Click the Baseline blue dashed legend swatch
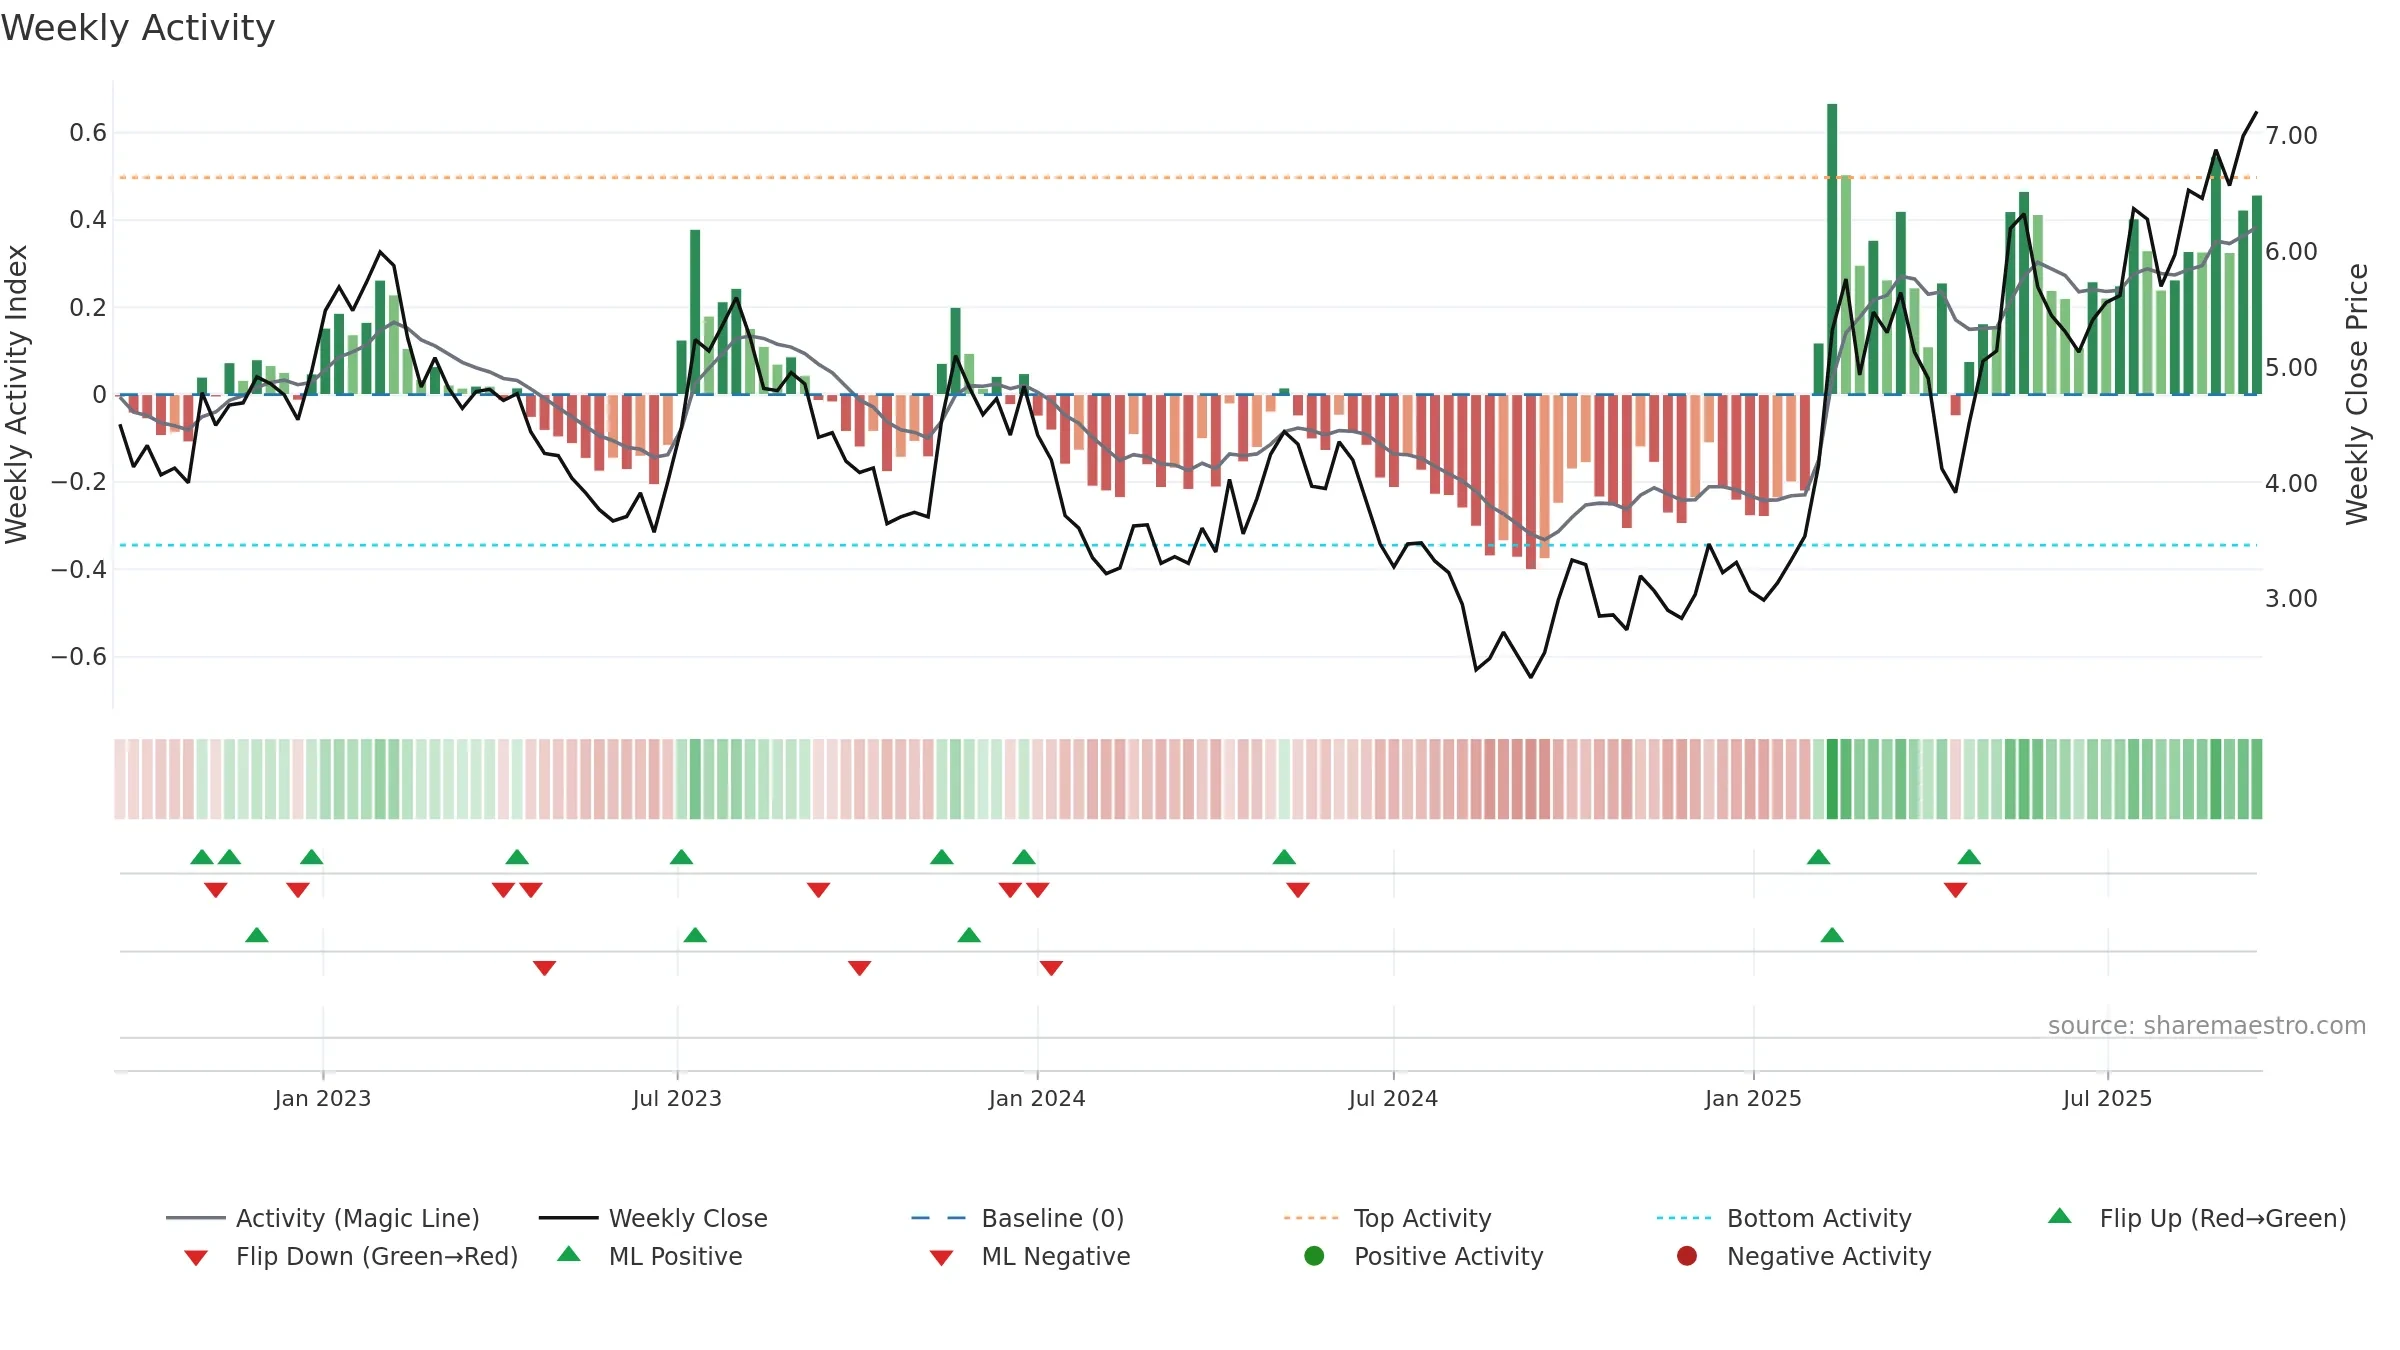2400x1350 pixels. point(939,1218)
